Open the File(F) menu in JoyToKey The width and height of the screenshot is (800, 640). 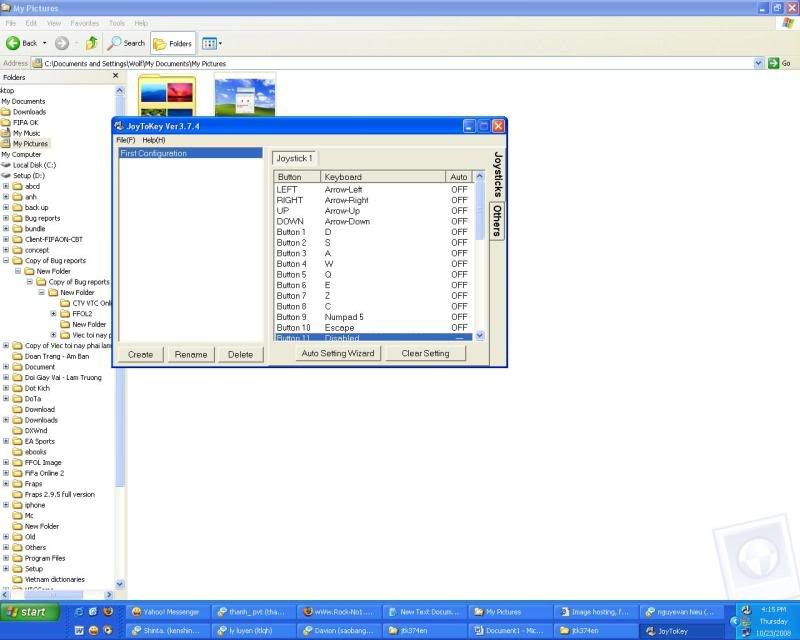tap(126, 140)
